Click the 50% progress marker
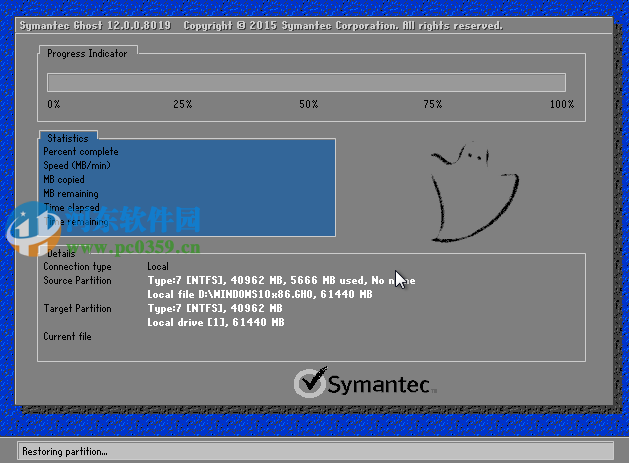 coord(308,104)
